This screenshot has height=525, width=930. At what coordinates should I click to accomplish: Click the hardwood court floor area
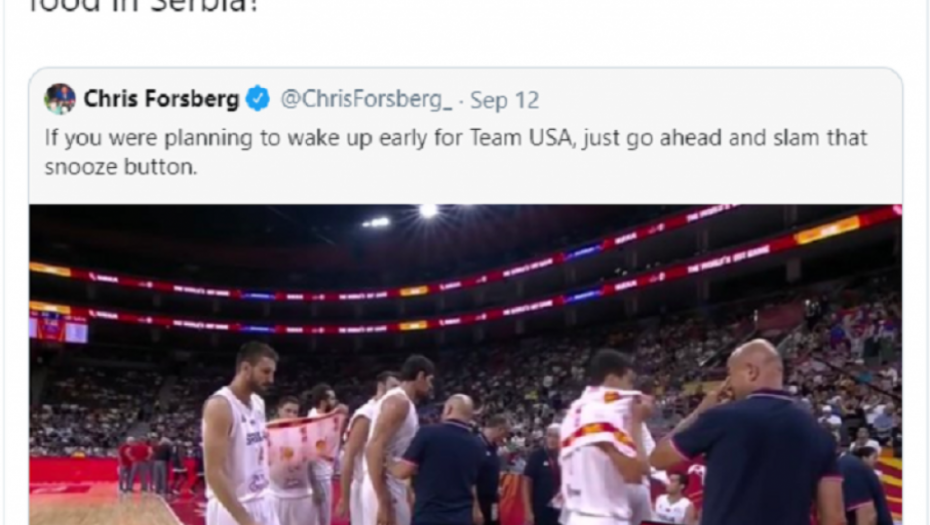point(101,503)
